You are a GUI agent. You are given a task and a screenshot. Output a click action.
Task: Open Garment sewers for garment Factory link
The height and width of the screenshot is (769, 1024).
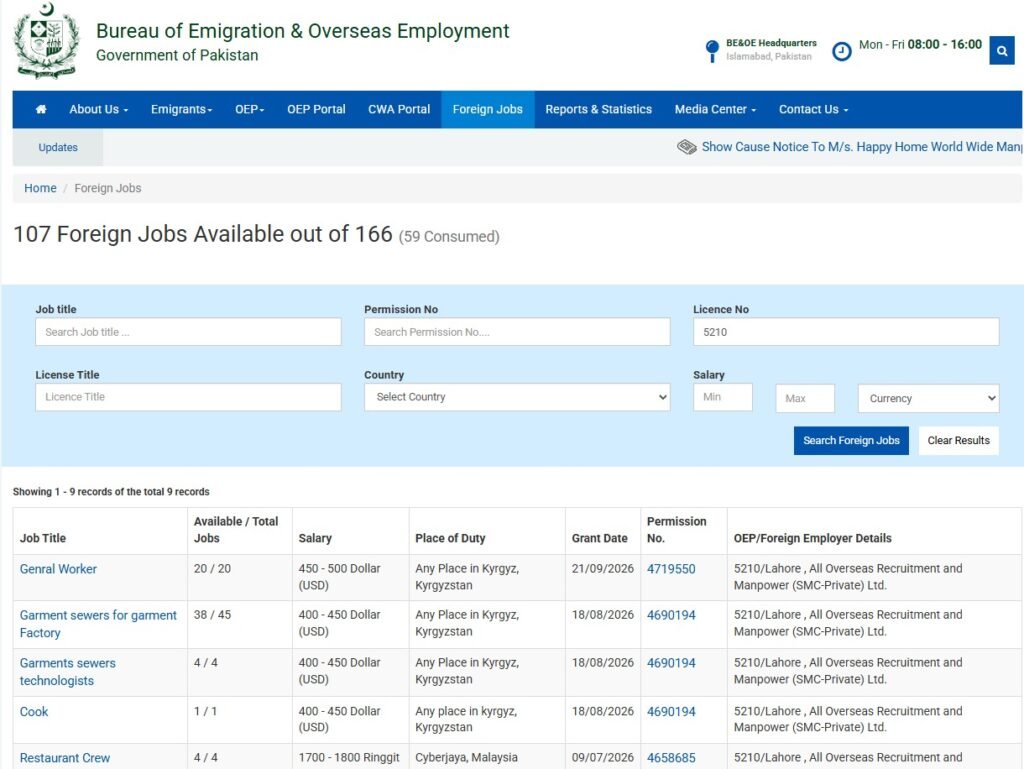[x=98, y=623]
